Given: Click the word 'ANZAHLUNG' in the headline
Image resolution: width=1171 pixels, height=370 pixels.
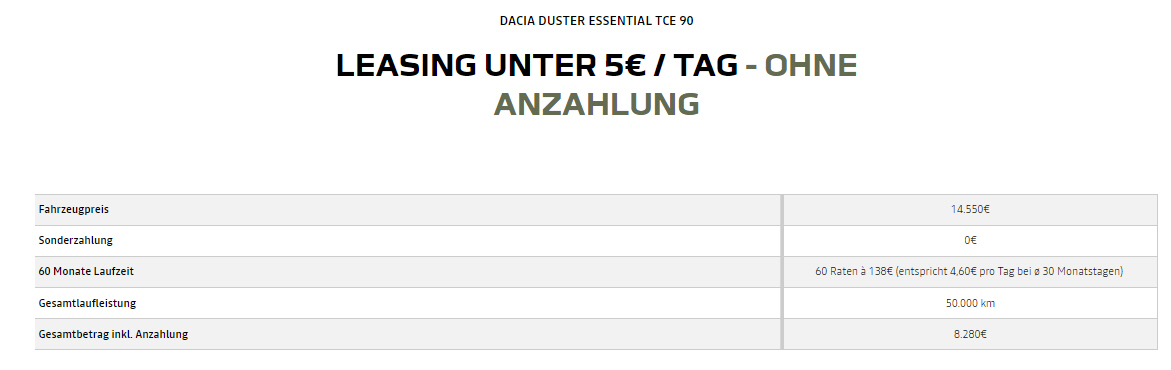Looking at the screenshot, I should [596, 104].
